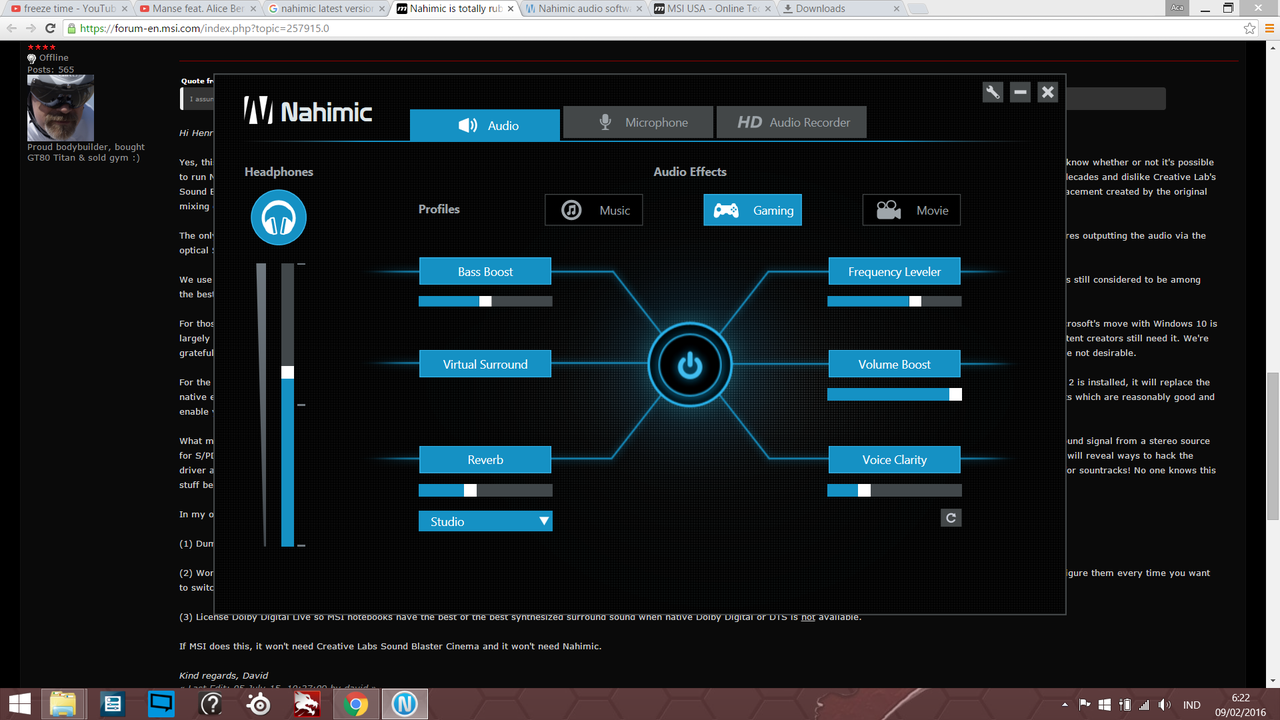Switch to the Audio tab
The image size is (1280, 720).
click(x=485, y=125)
